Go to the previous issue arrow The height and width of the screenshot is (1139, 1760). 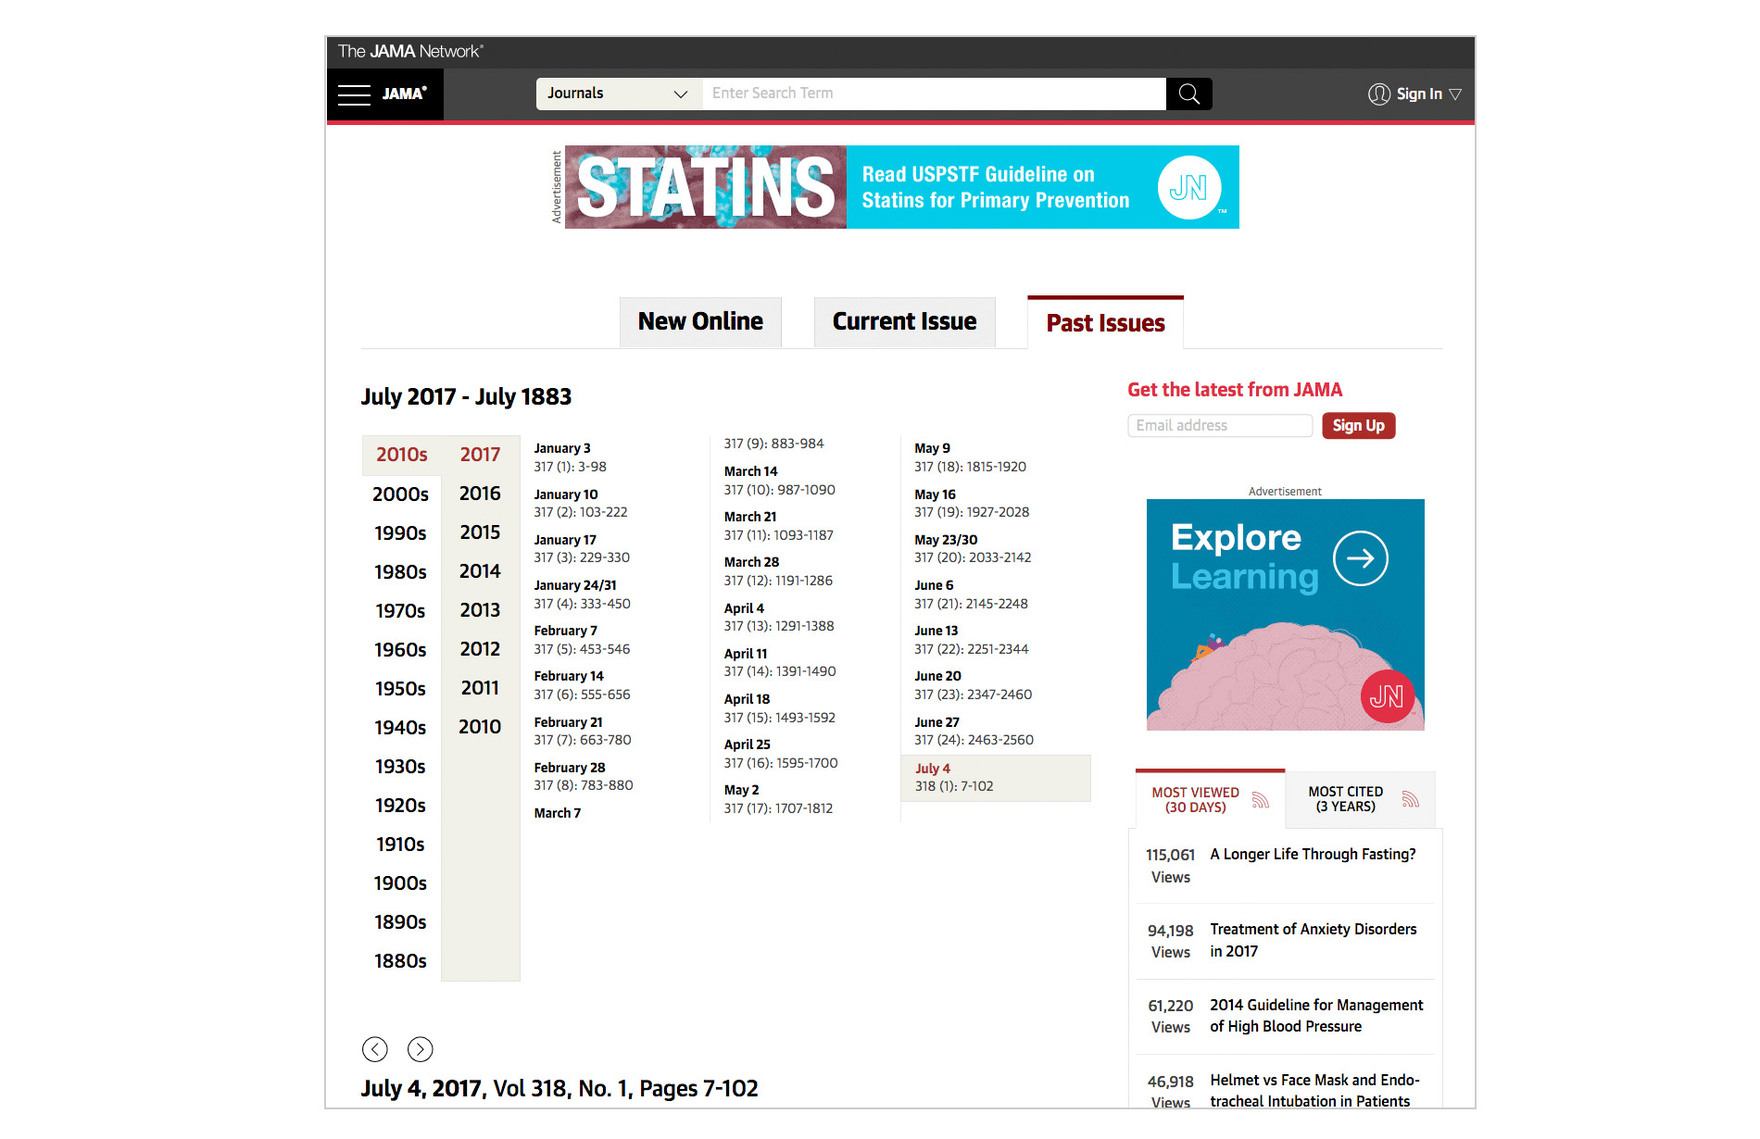pos(375,1049)
